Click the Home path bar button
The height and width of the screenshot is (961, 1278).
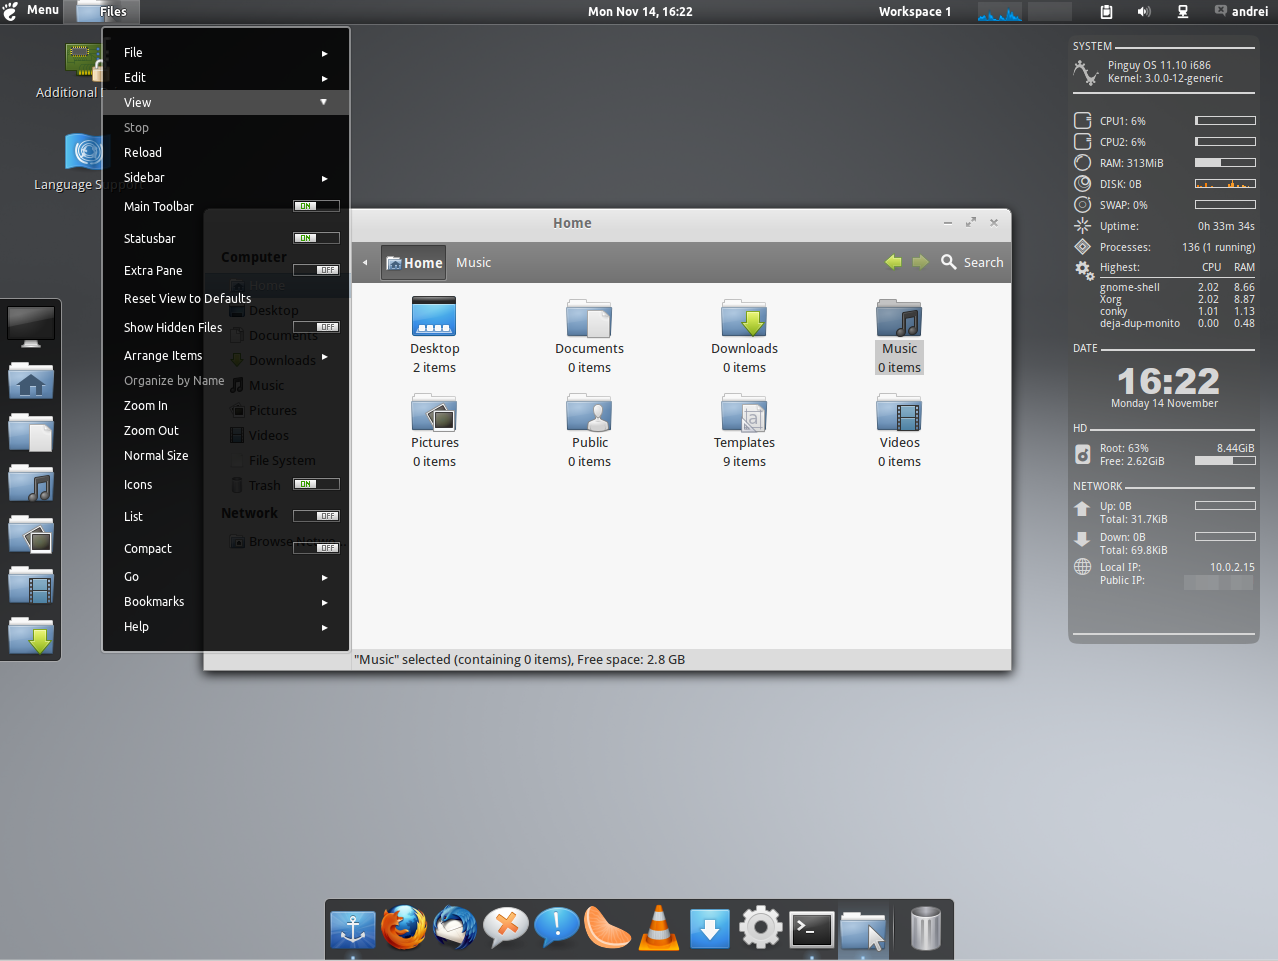(414, 263)
